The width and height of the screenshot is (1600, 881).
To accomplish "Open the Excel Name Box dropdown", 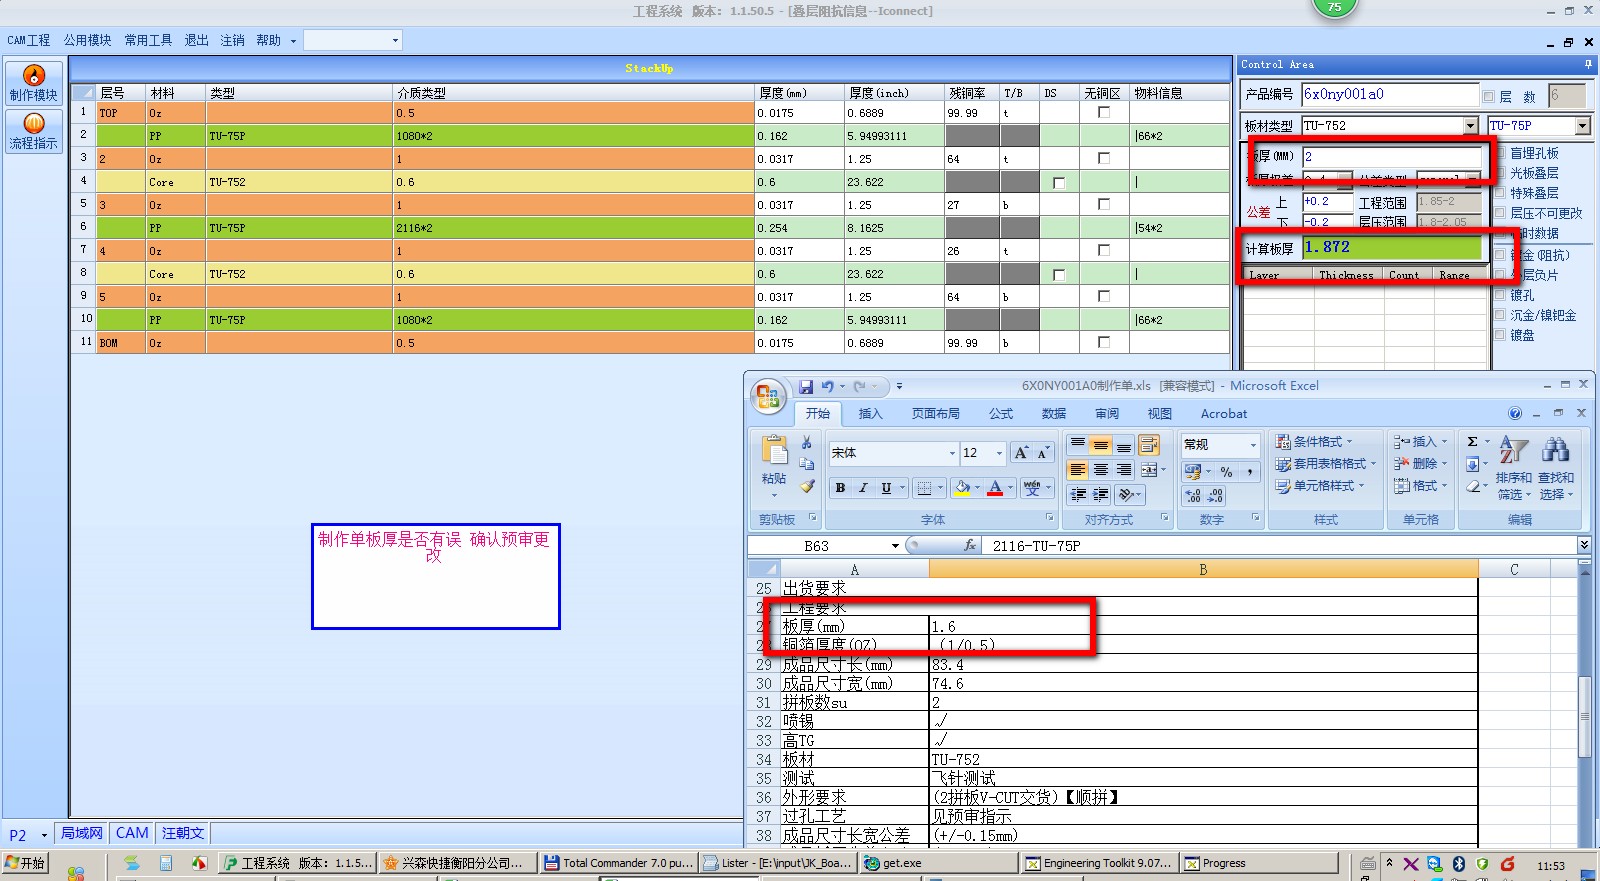I will coord(895,546).
